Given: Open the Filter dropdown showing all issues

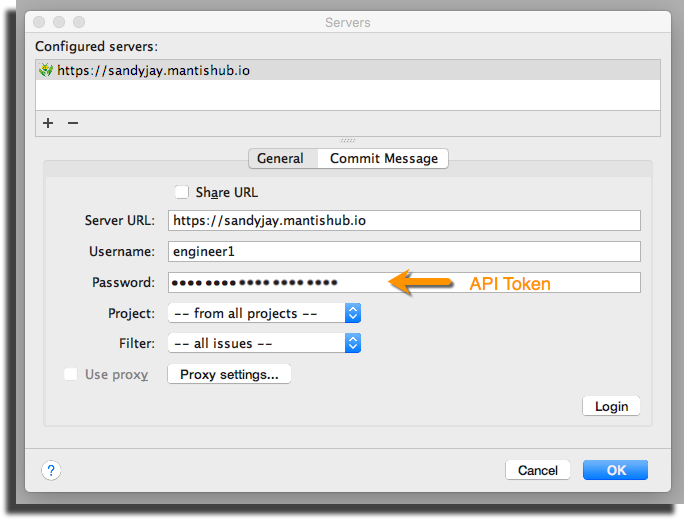Looking at the screenshot, I should [x=264, y=343].
